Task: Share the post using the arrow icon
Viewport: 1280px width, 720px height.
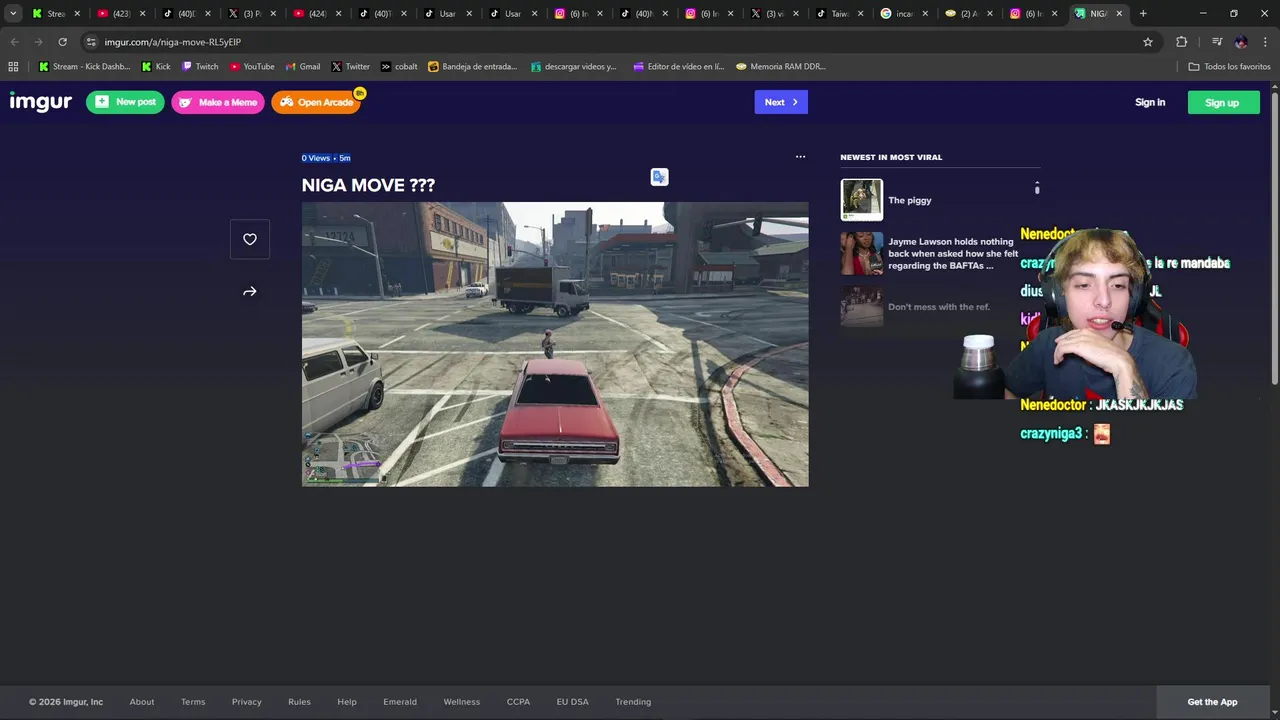Action: pos(250,292)
